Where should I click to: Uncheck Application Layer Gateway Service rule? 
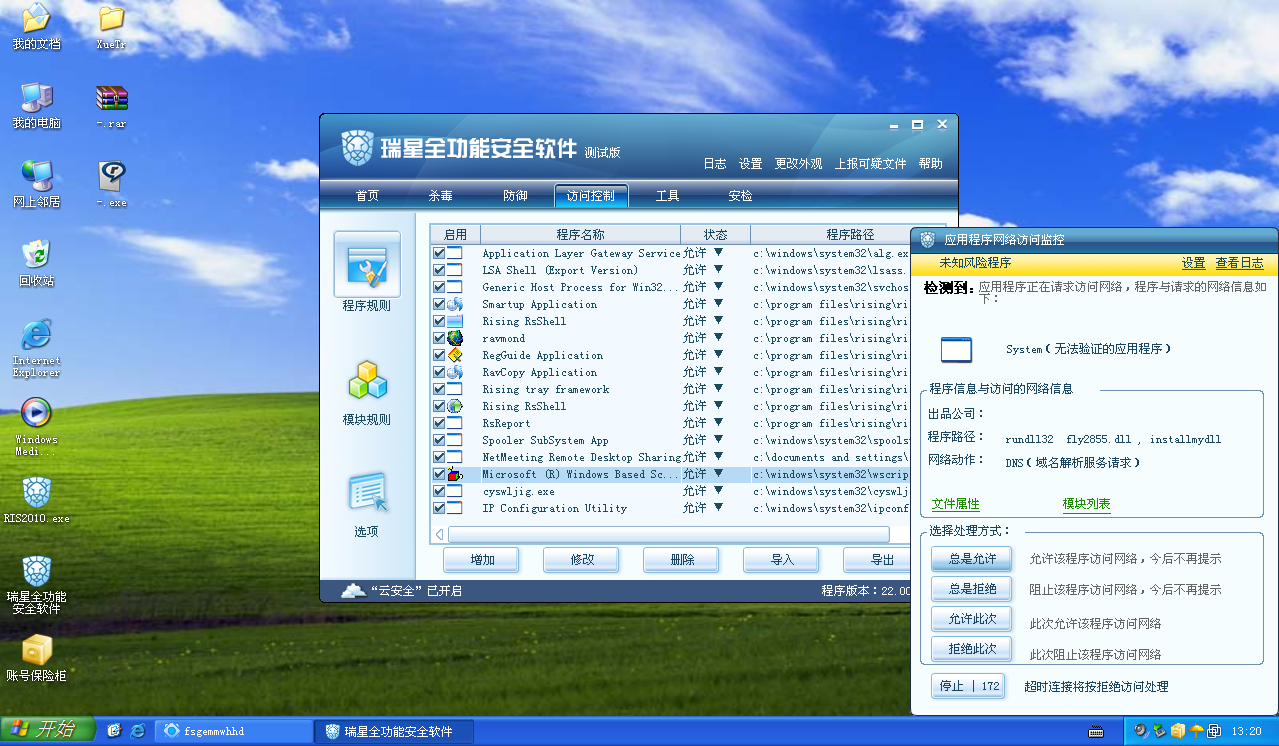[x=439, y=253]
